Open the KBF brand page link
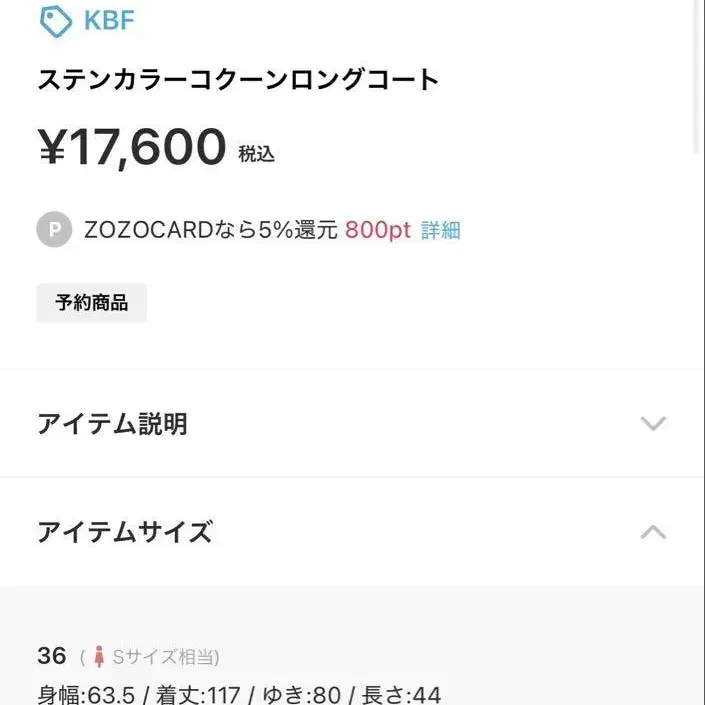This screenshot has height=705, width=705. 110,20
